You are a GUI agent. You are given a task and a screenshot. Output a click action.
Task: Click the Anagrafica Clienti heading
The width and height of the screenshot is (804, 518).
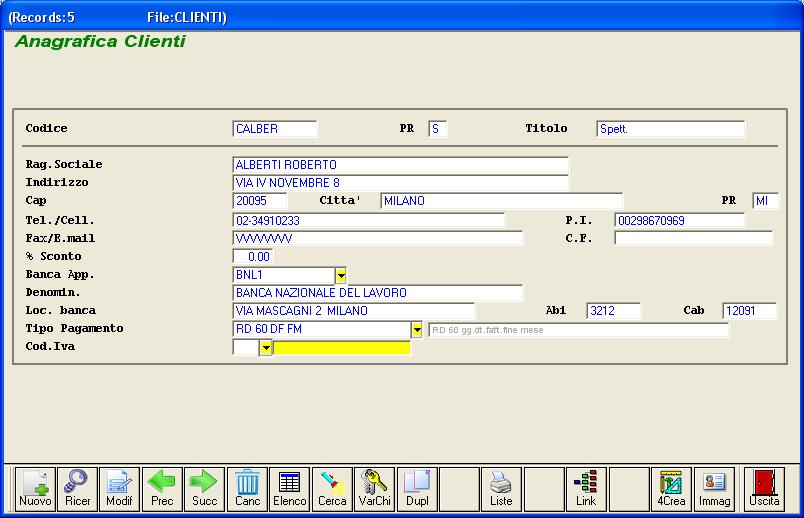tap(100, 41)
